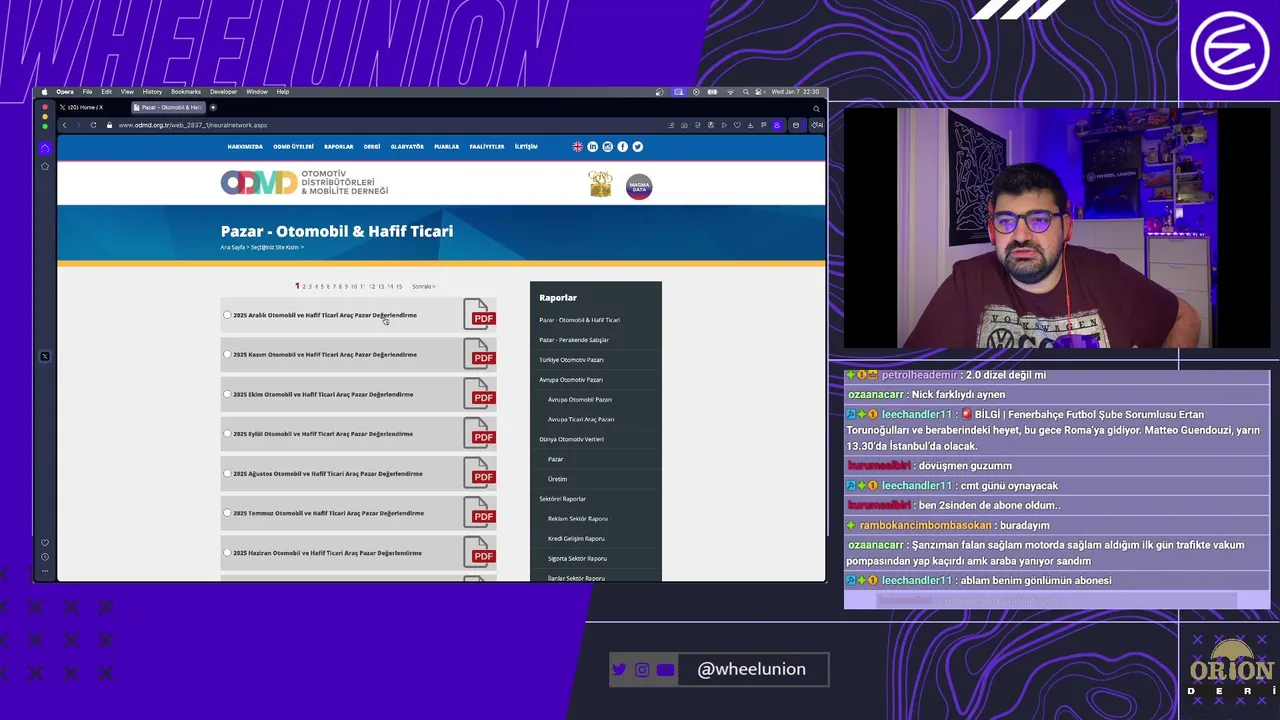Screen dimensions: 1280x720
Task: Open the PDF icon for 2025 Temmuz report
Action: (x=479, y=512)
